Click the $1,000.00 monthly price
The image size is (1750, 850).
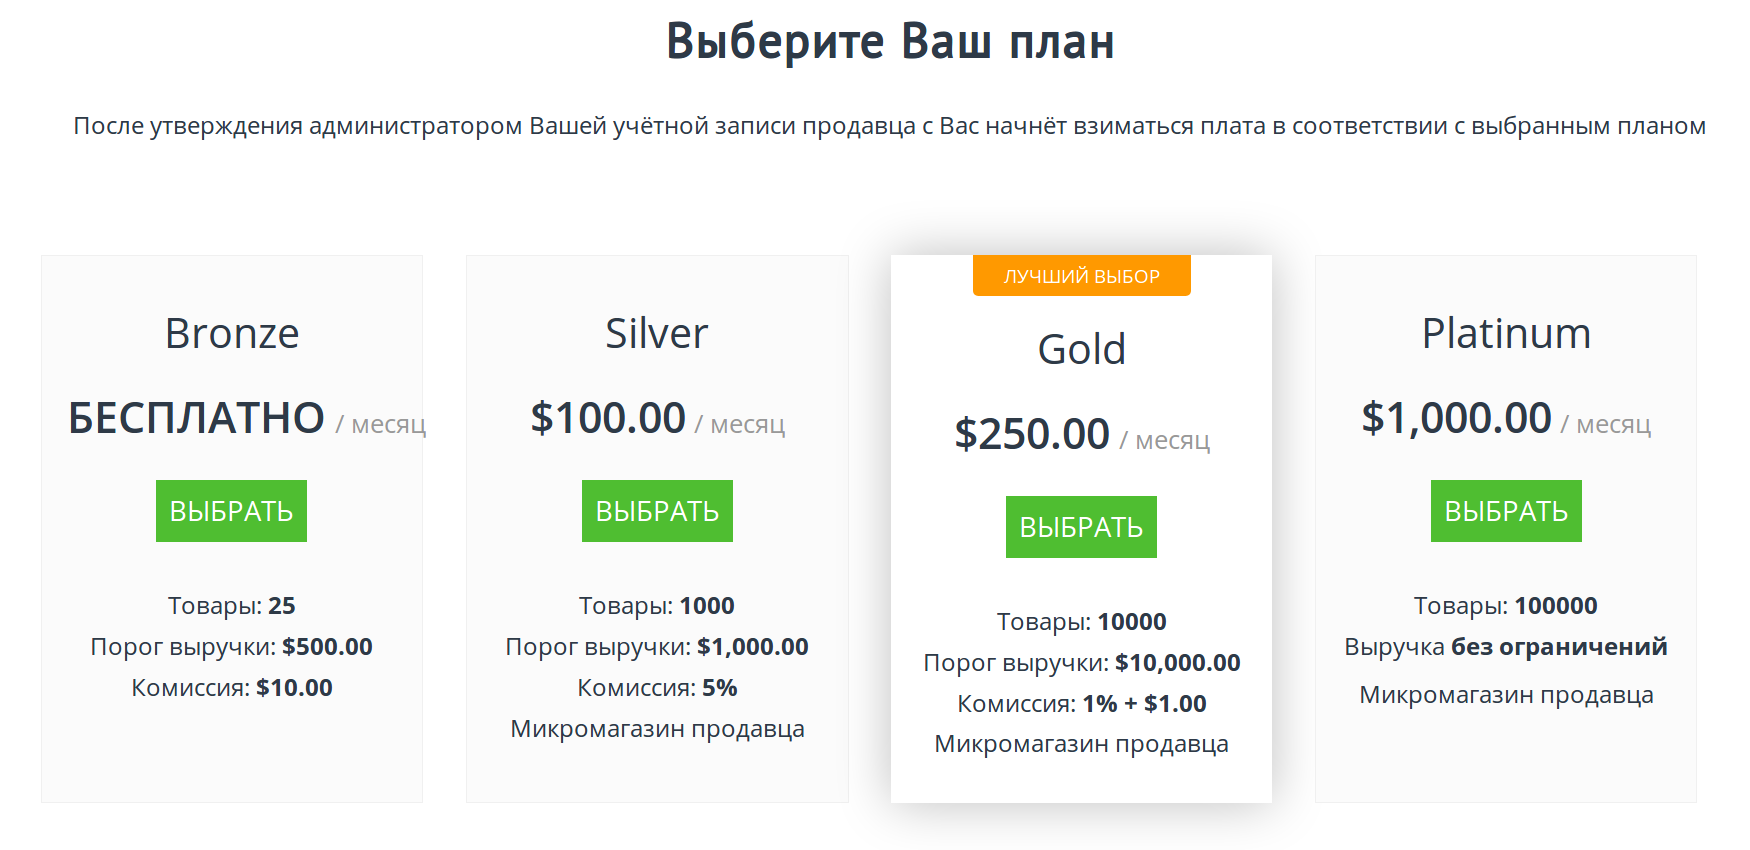[1456, 418]
